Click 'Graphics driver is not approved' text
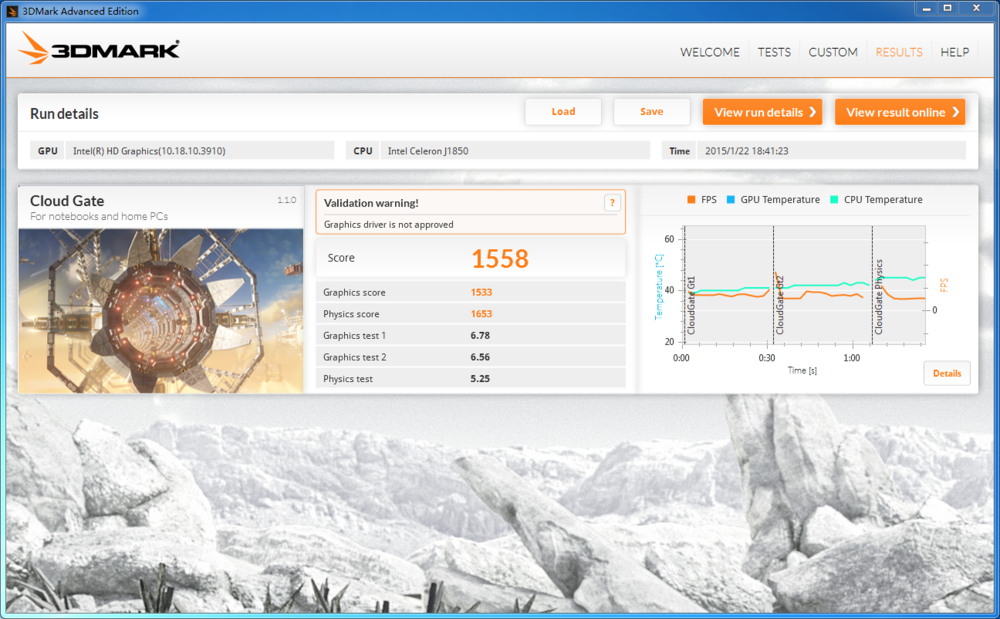1000x619 pixels. coord(388,224)
